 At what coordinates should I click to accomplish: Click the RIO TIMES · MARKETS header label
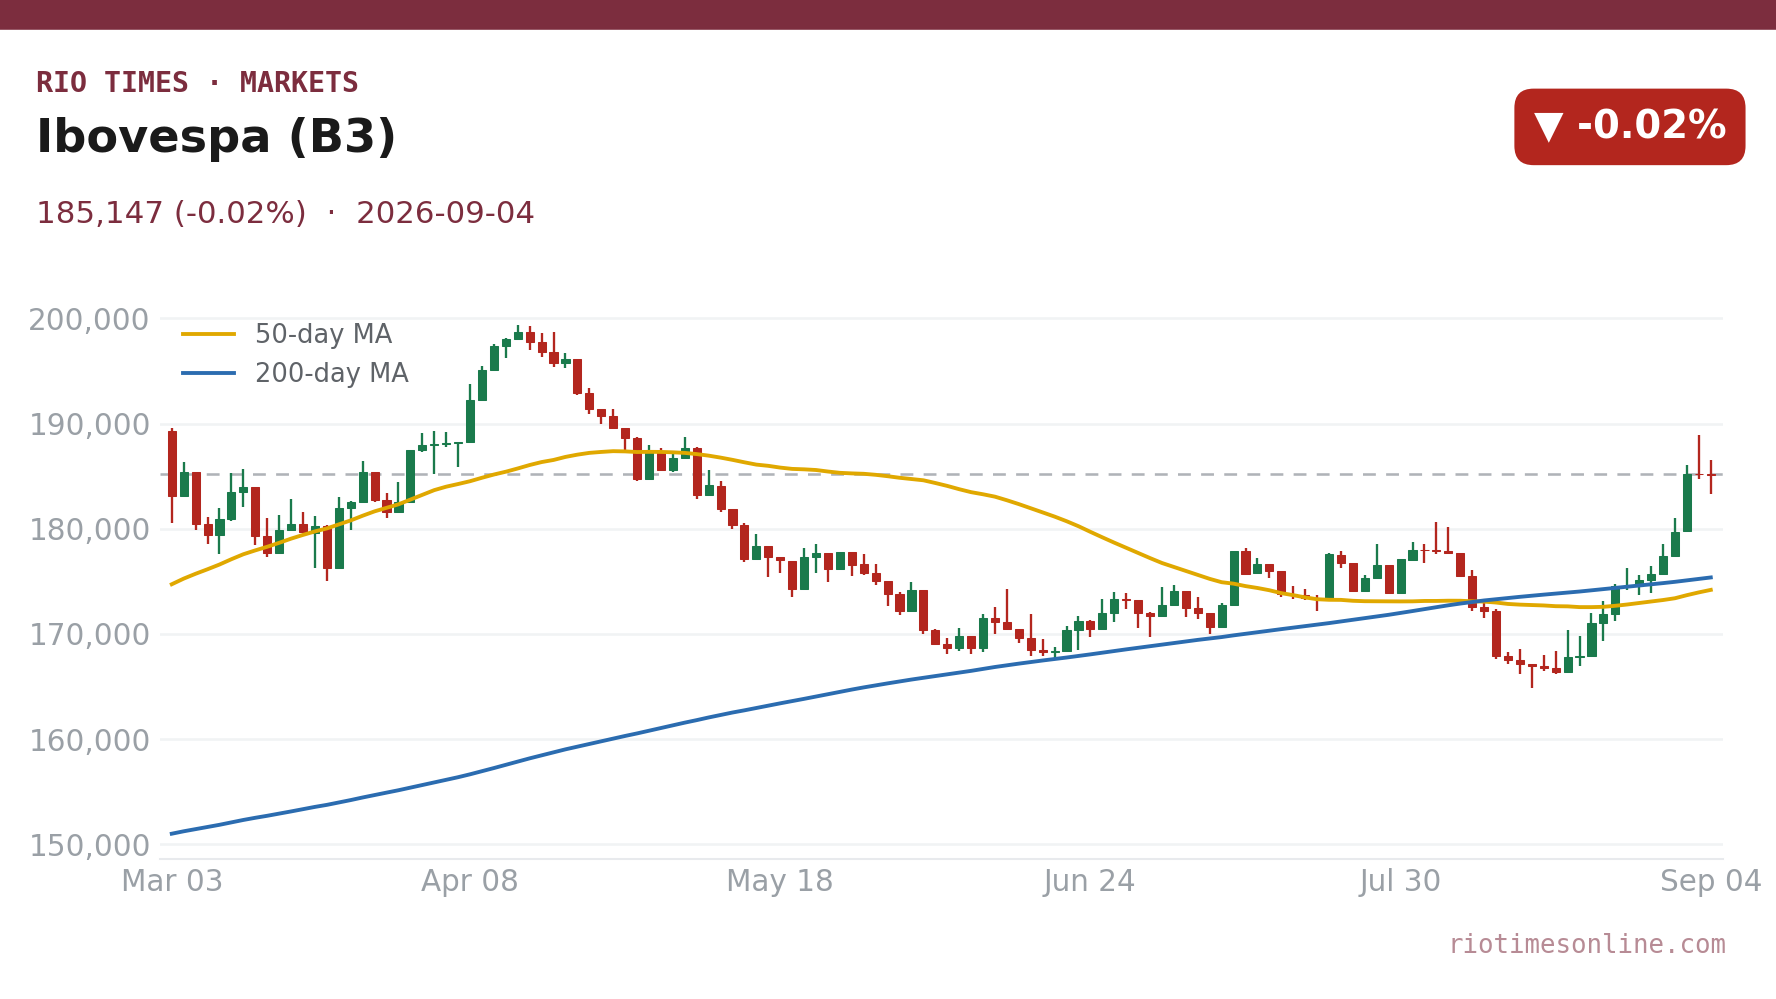[x=197, y=83]
